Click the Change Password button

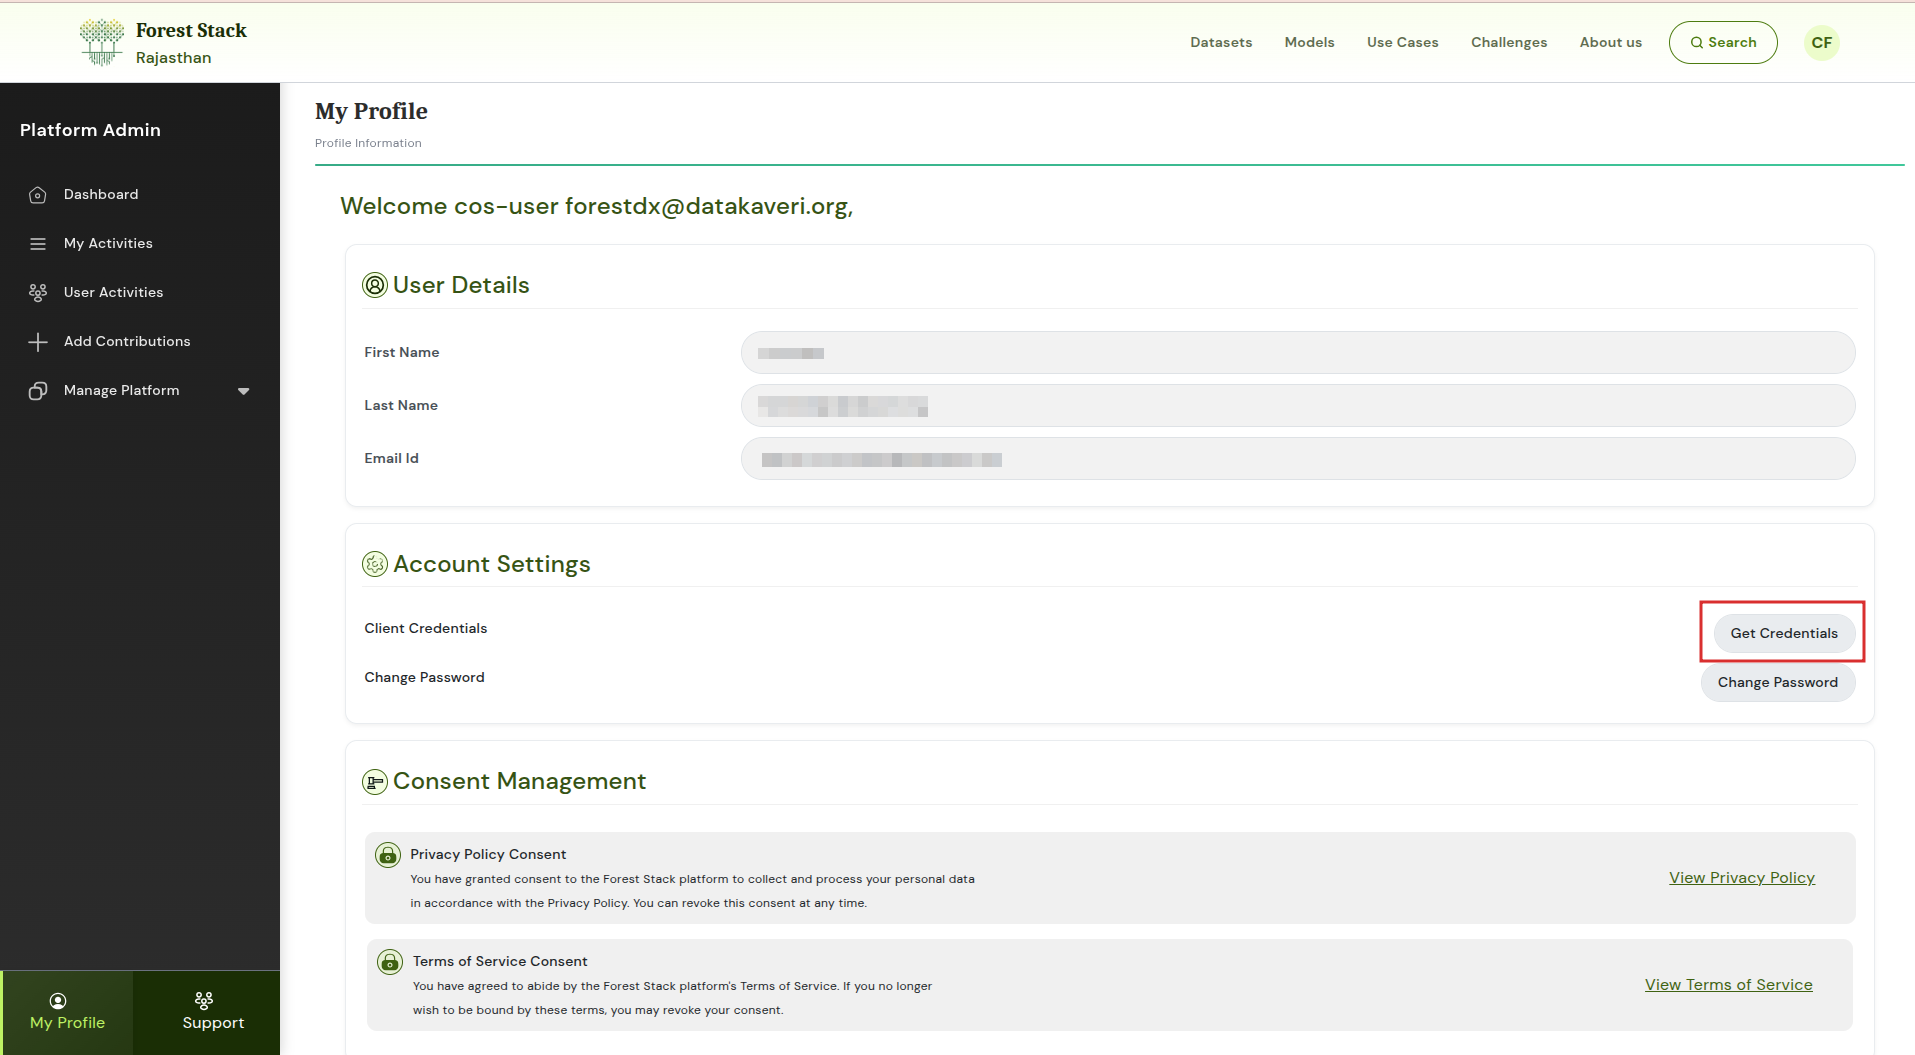tap(1777, 683)
